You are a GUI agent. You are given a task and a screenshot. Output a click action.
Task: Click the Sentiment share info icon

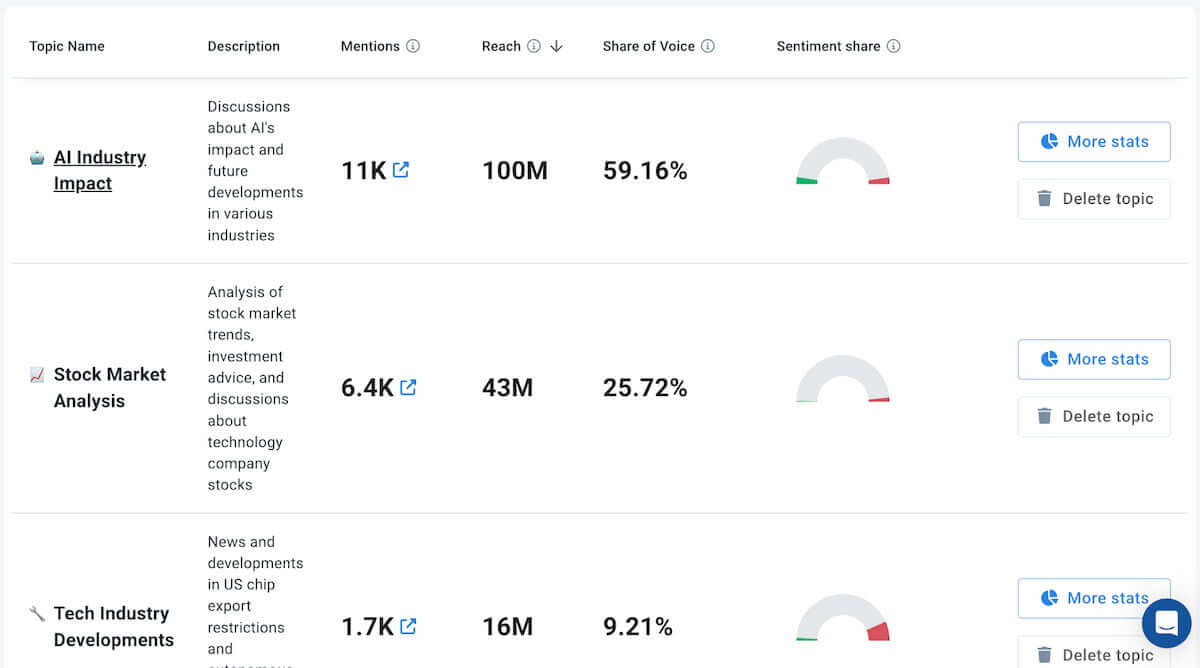click(895, 46)
